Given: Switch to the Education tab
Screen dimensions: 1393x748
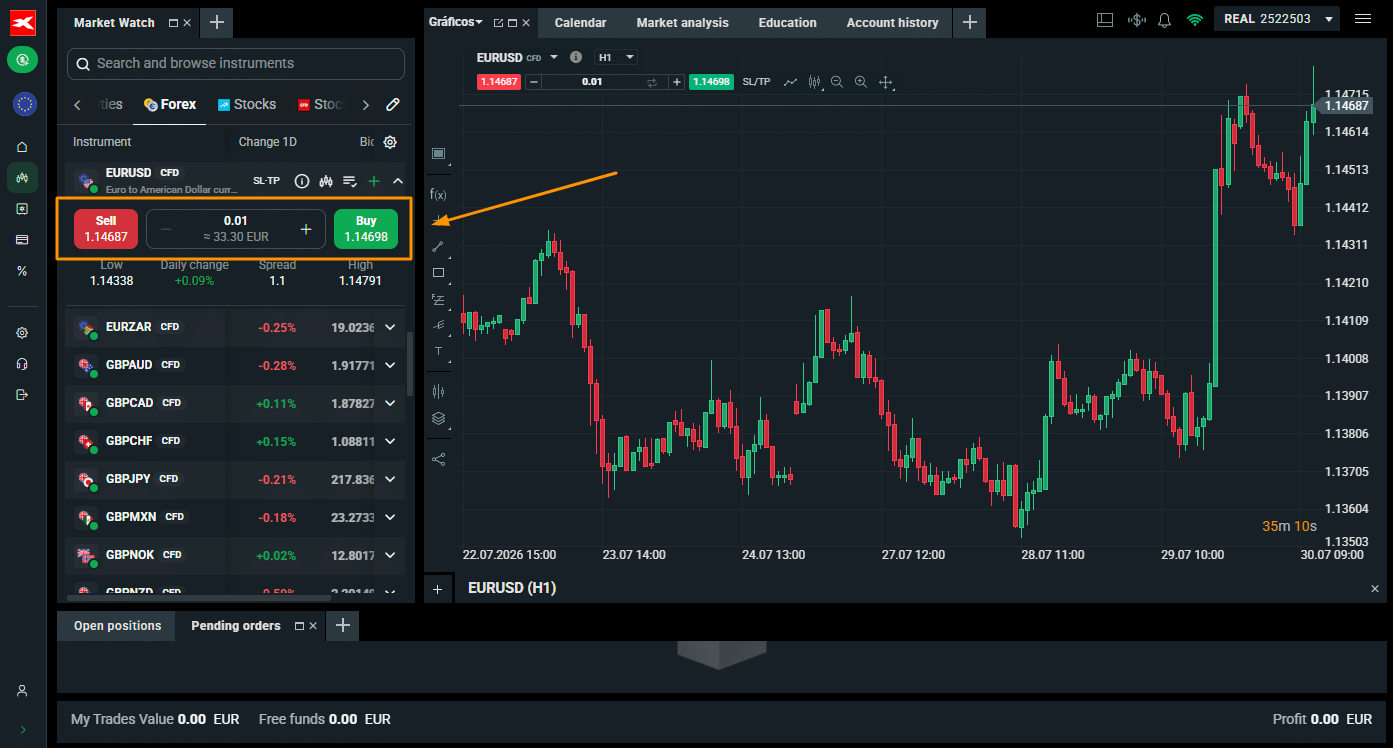Looking at the screenshot, I should pyautogui.click(x=788, y=22).
